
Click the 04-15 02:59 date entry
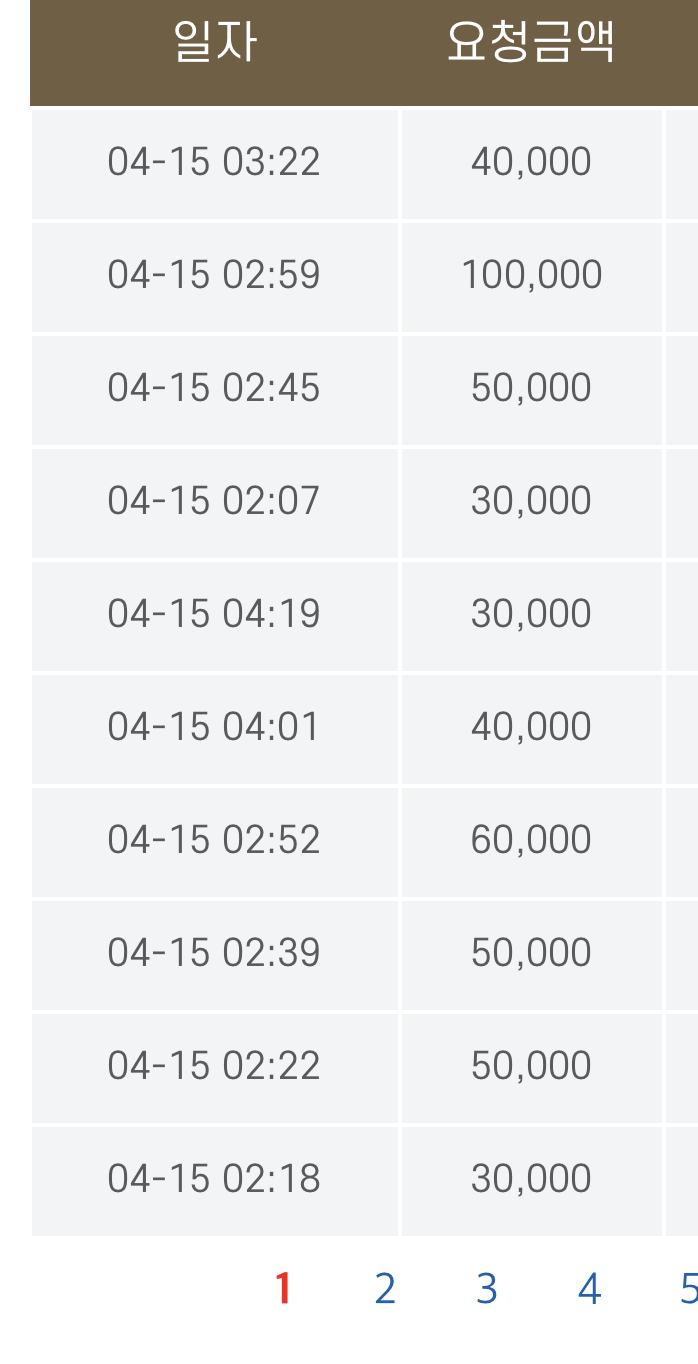(214, 275)
